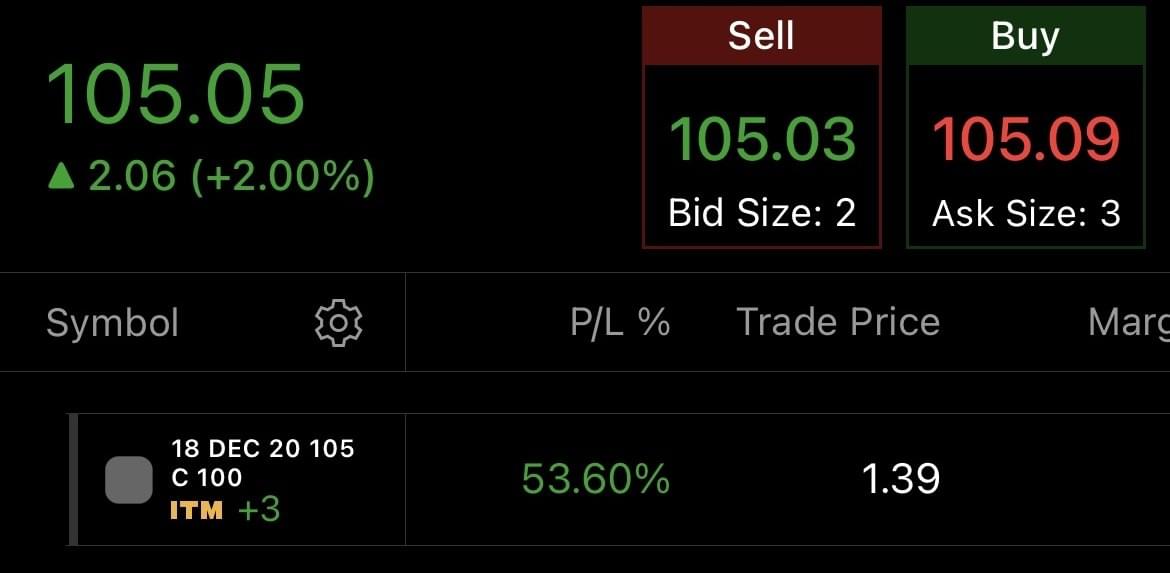The height and width of the screenshot is (573, 1170).
Task: Tap the Ask Size: 3 label
Action: [x=1026, y=213]
